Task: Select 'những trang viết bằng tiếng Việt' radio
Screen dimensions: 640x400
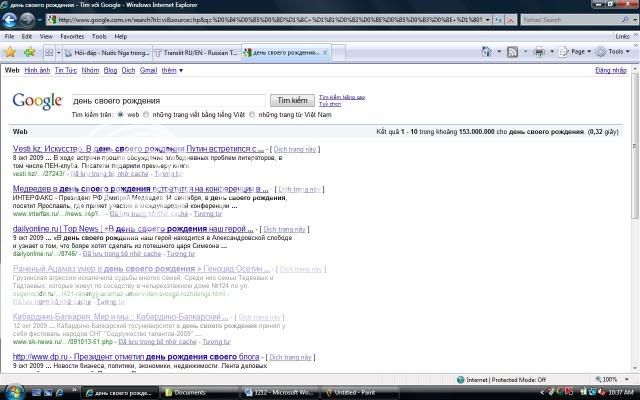Action: coord(148,116)
